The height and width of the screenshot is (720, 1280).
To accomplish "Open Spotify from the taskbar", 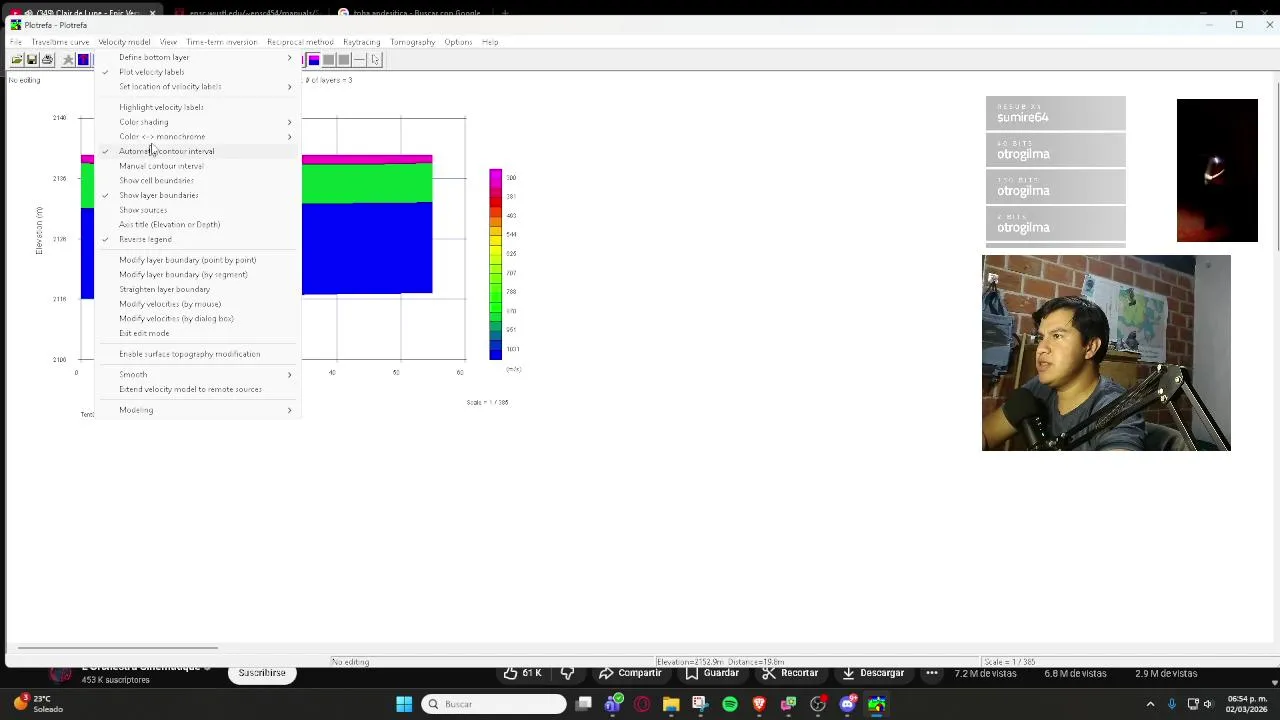I will (730, 704).
